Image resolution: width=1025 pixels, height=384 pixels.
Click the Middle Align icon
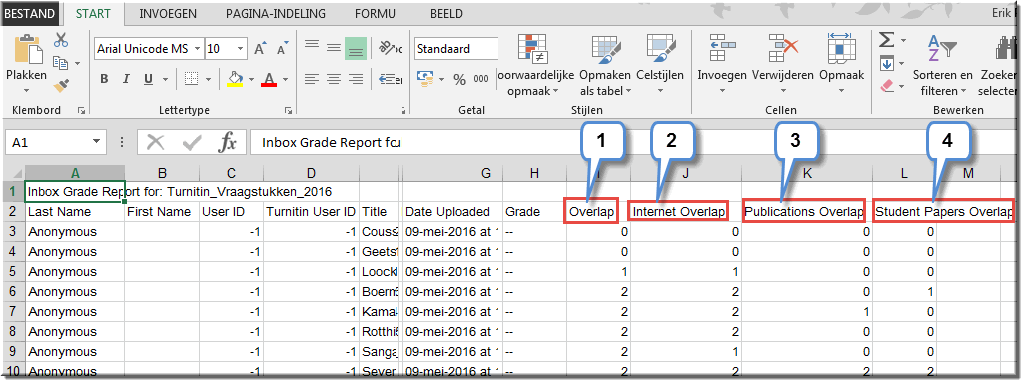334,47
